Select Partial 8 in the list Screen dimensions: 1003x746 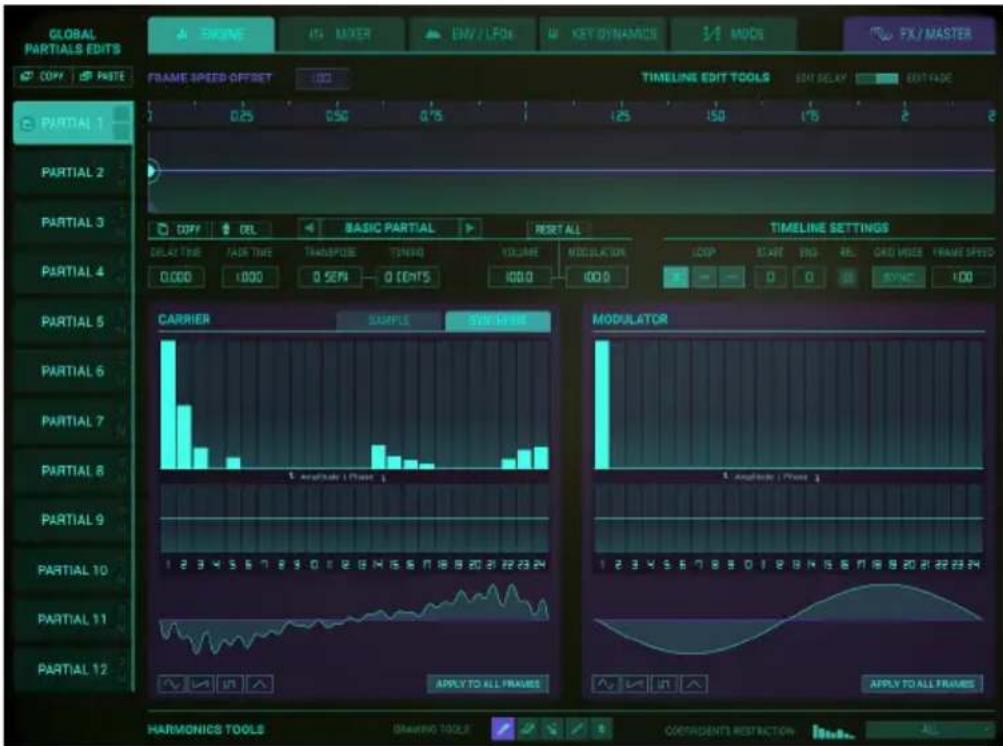click(72, 471)
